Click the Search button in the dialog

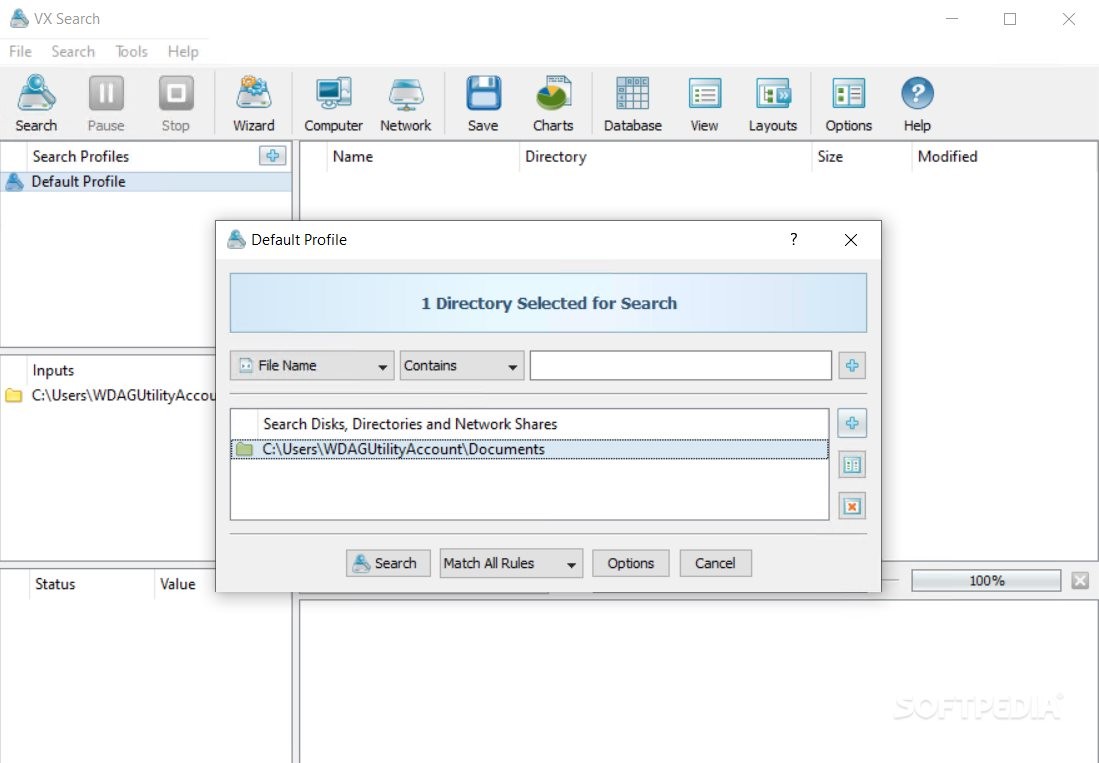388,563
